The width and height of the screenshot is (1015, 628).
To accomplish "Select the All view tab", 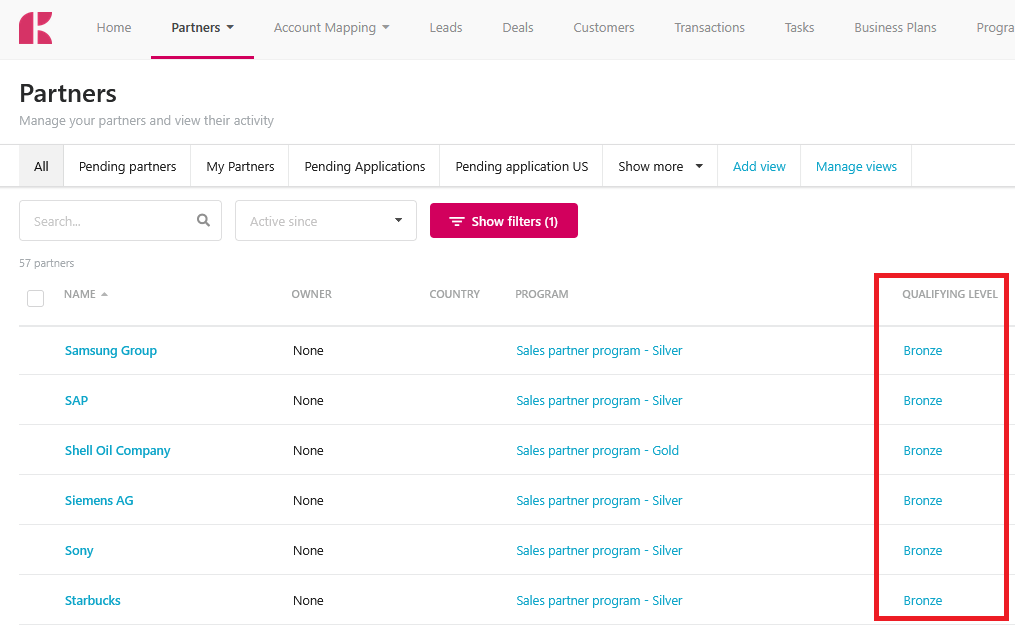I will pos(41,166).
